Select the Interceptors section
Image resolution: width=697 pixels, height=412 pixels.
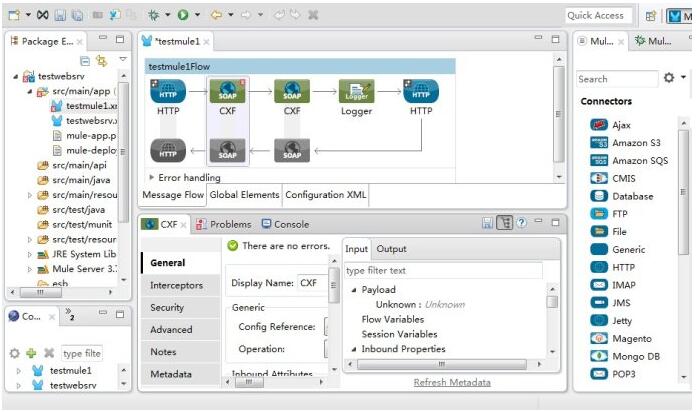click(x=176, y=286)
